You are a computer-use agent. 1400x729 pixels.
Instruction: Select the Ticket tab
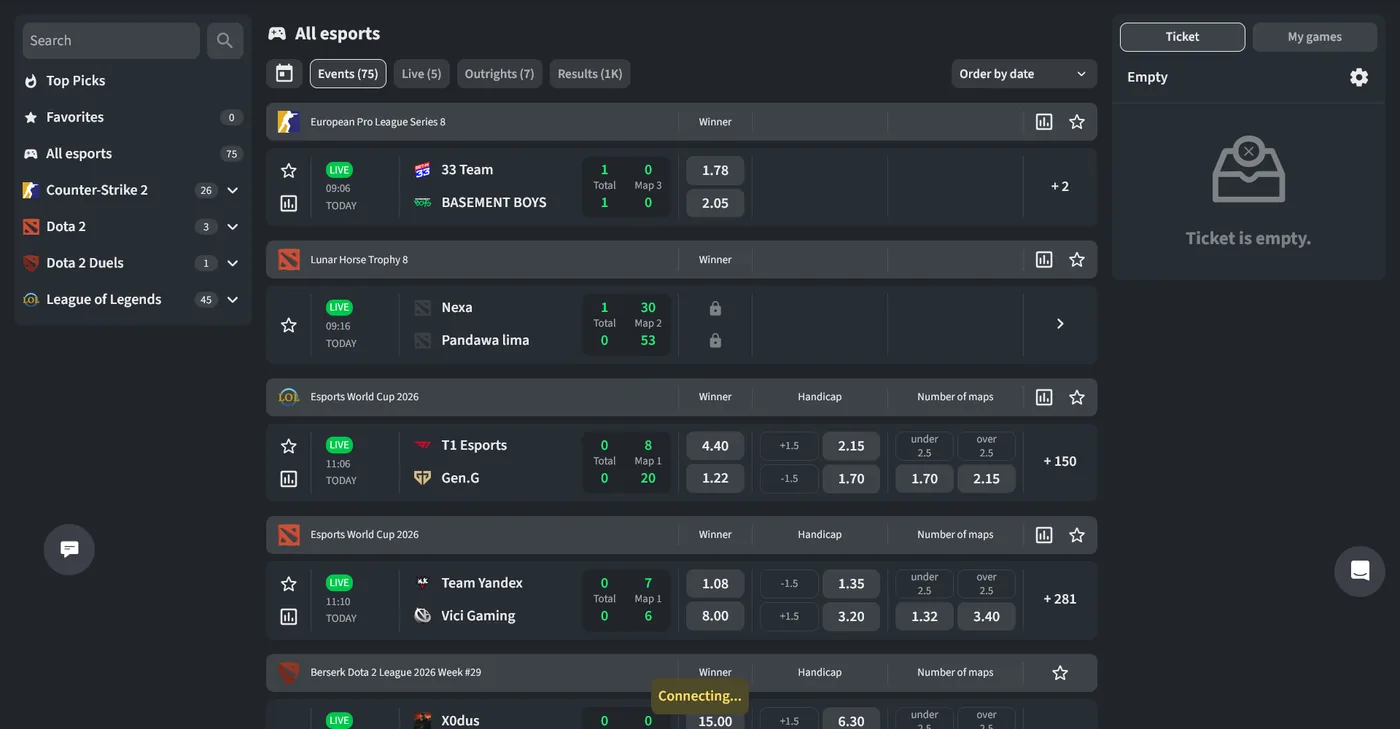click(x=1182, y=37)
